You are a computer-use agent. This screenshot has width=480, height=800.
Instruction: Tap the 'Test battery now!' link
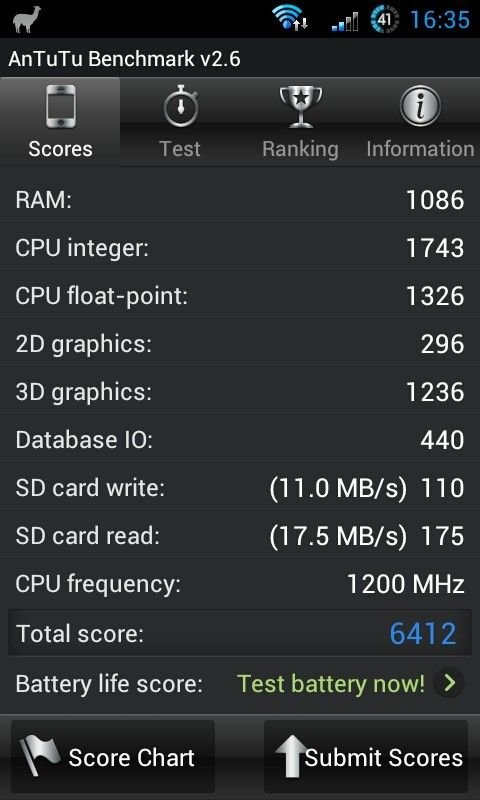331,683
